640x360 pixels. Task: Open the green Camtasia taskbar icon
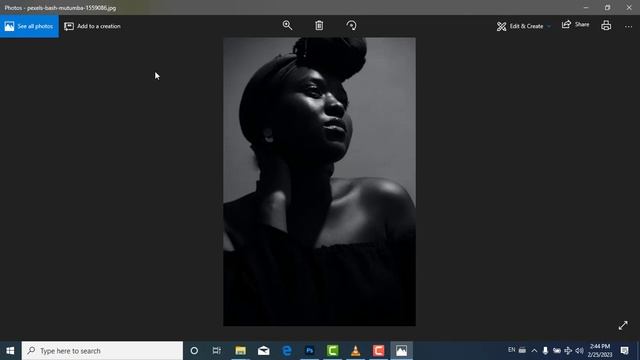pos(333,351)
